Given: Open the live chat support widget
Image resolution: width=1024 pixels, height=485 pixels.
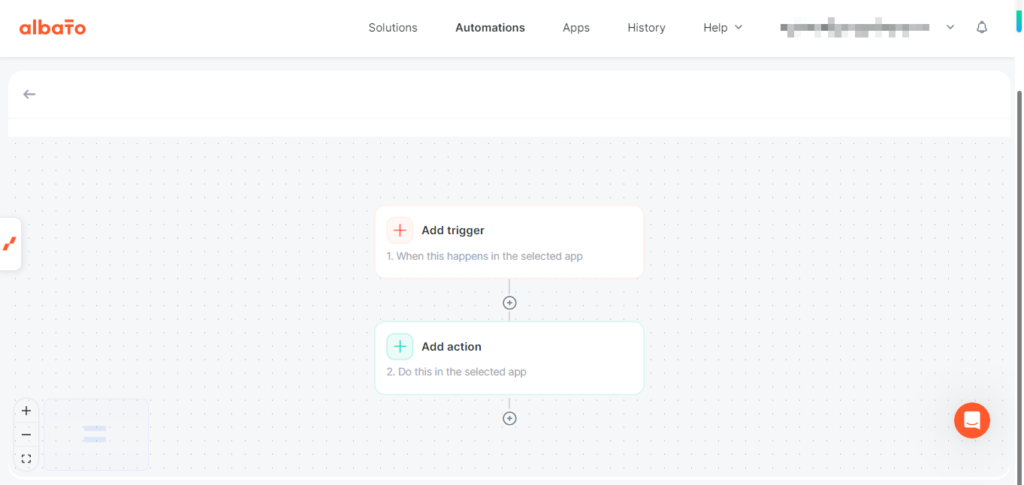Looking at the screenshot, I should pyautogui.click(x=972, y=420).
